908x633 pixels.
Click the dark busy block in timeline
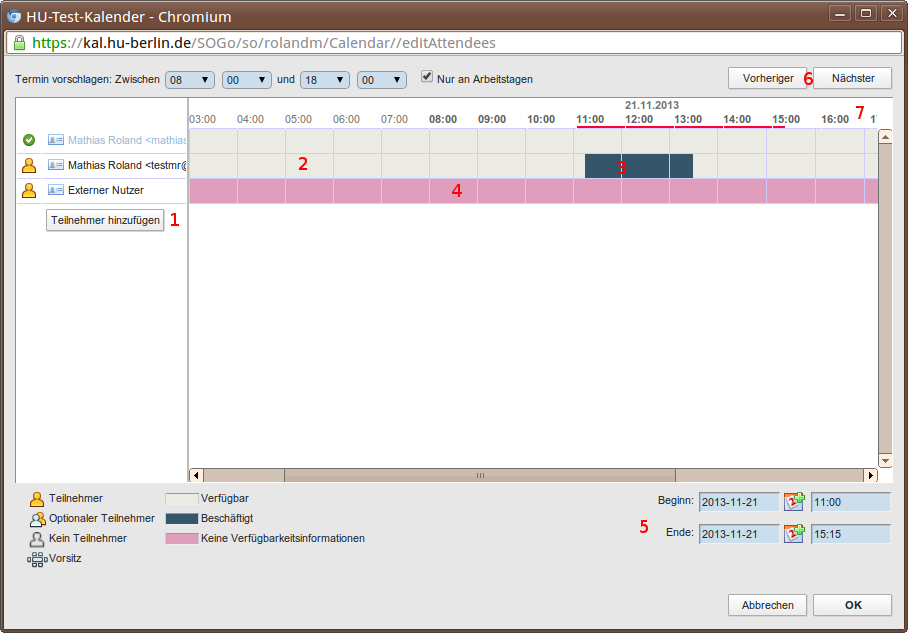click(x=638, y=166)
